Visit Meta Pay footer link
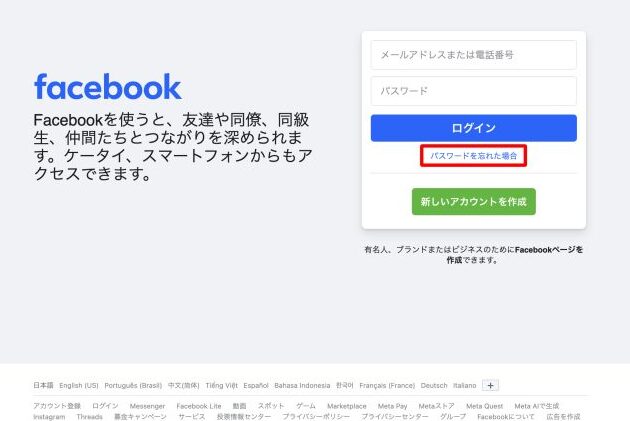Viewport: 630px width, 421px height. (392, 406)
